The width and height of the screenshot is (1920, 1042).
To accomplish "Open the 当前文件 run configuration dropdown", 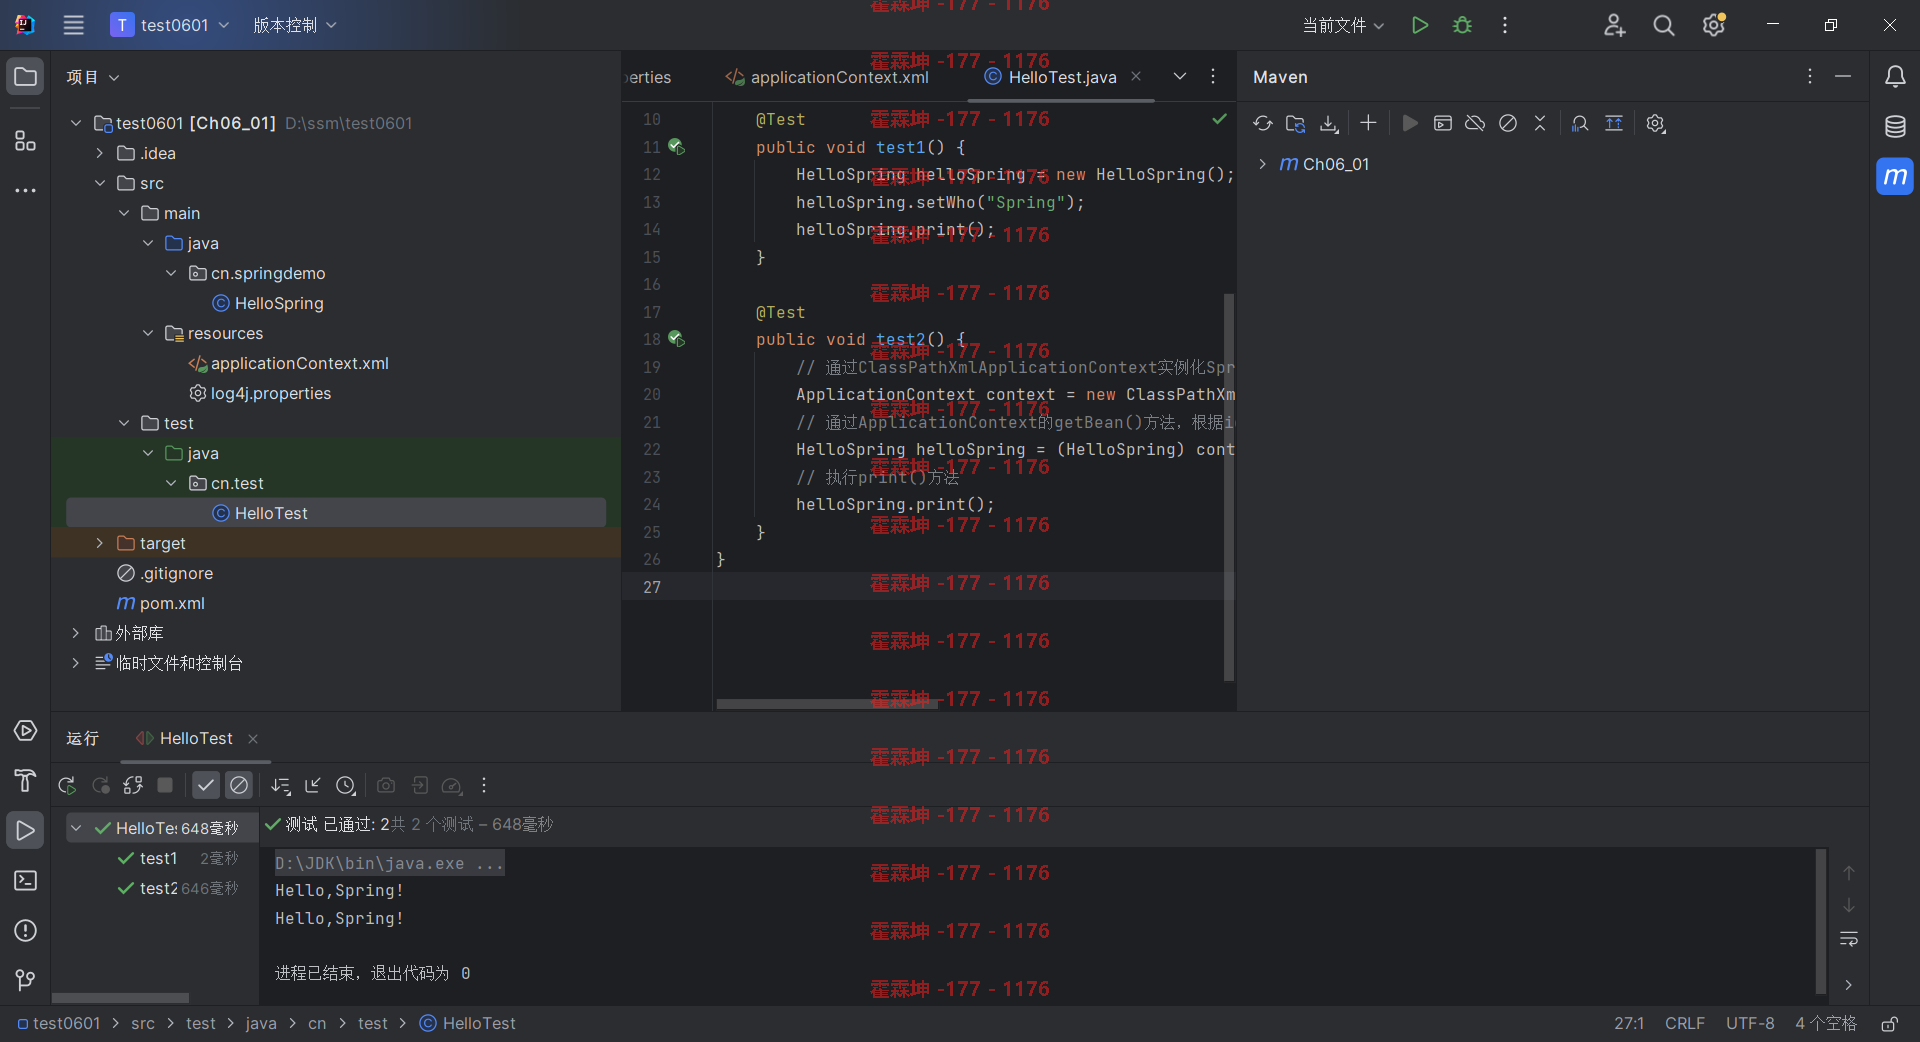I will (1343, 25).
